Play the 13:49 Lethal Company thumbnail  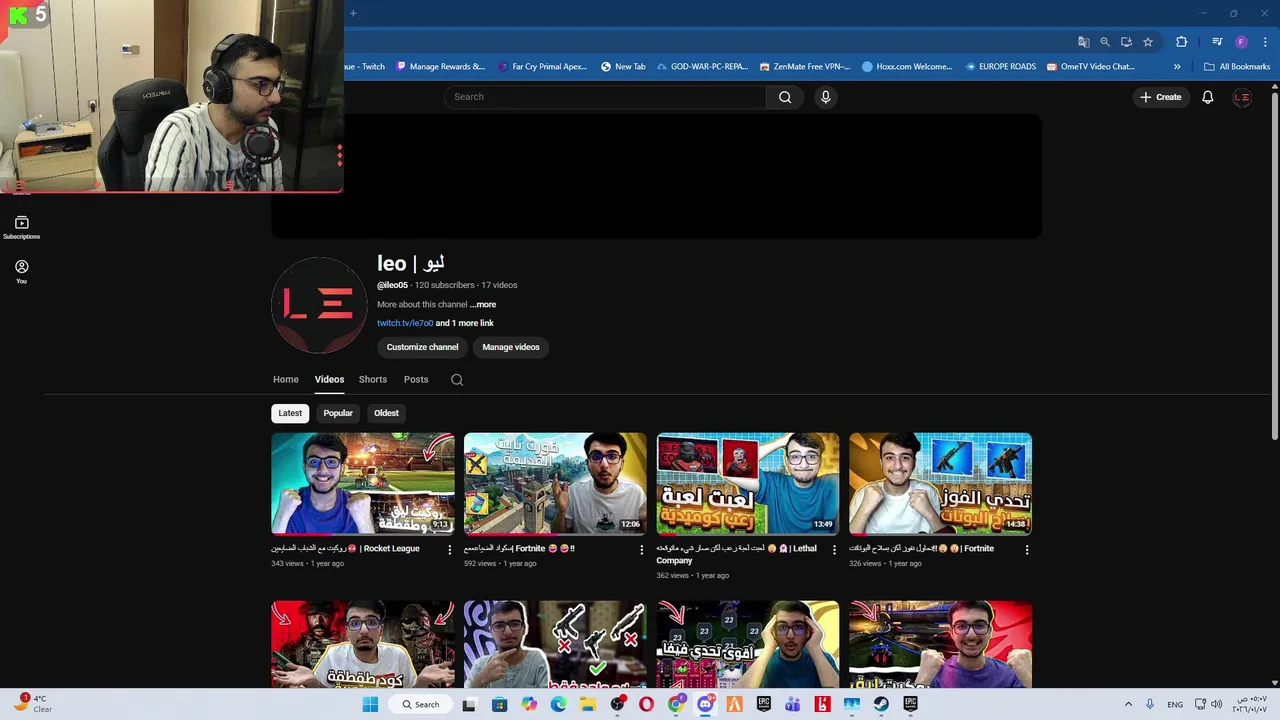pyautogui.click(x=748, y=484)
